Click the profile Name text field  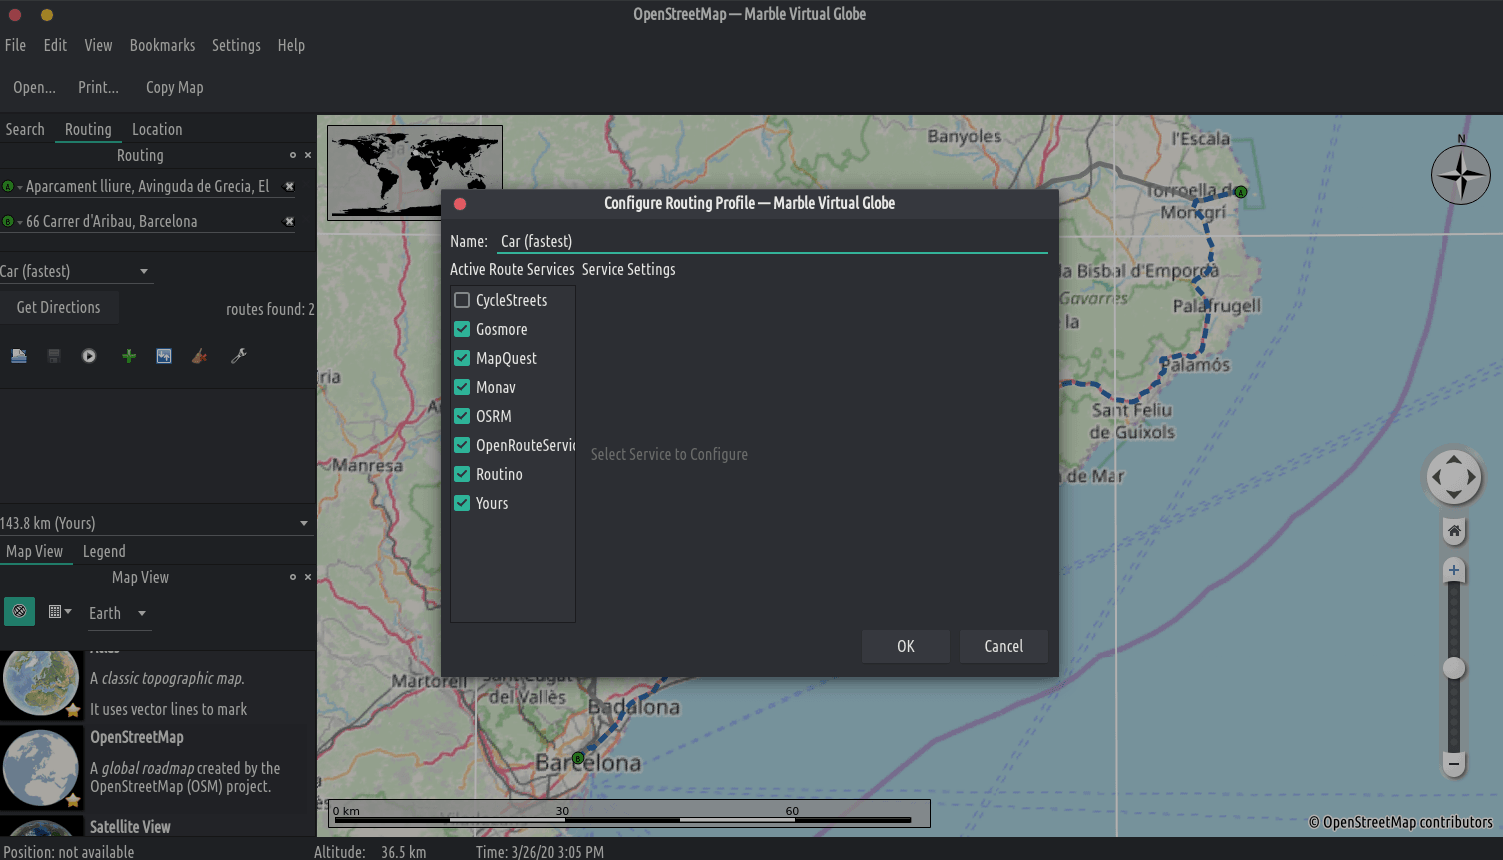(770, 241)
